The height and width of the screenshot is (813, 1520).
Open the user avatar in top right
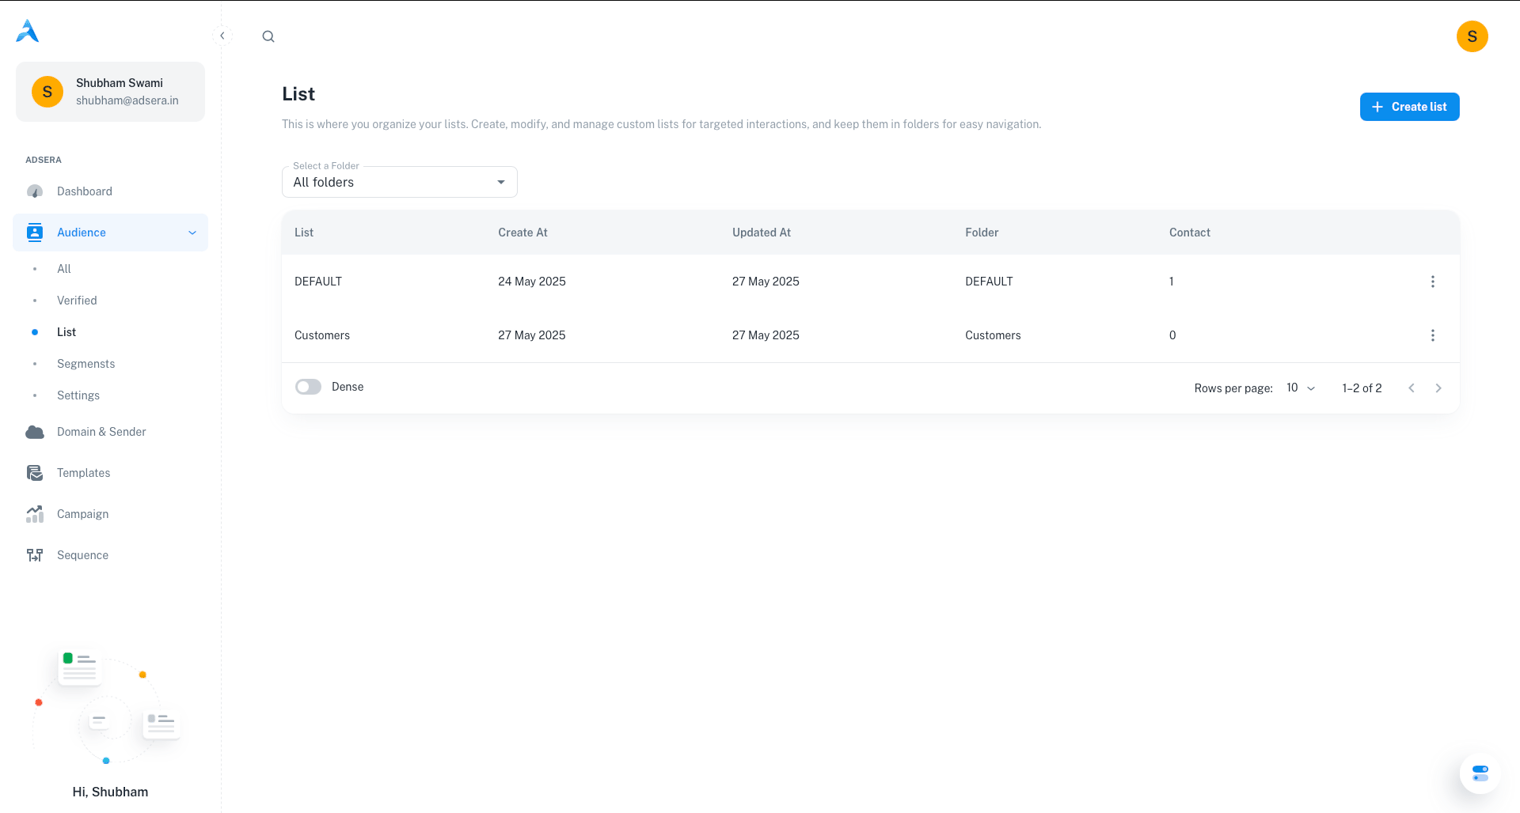coord(1471,36)
